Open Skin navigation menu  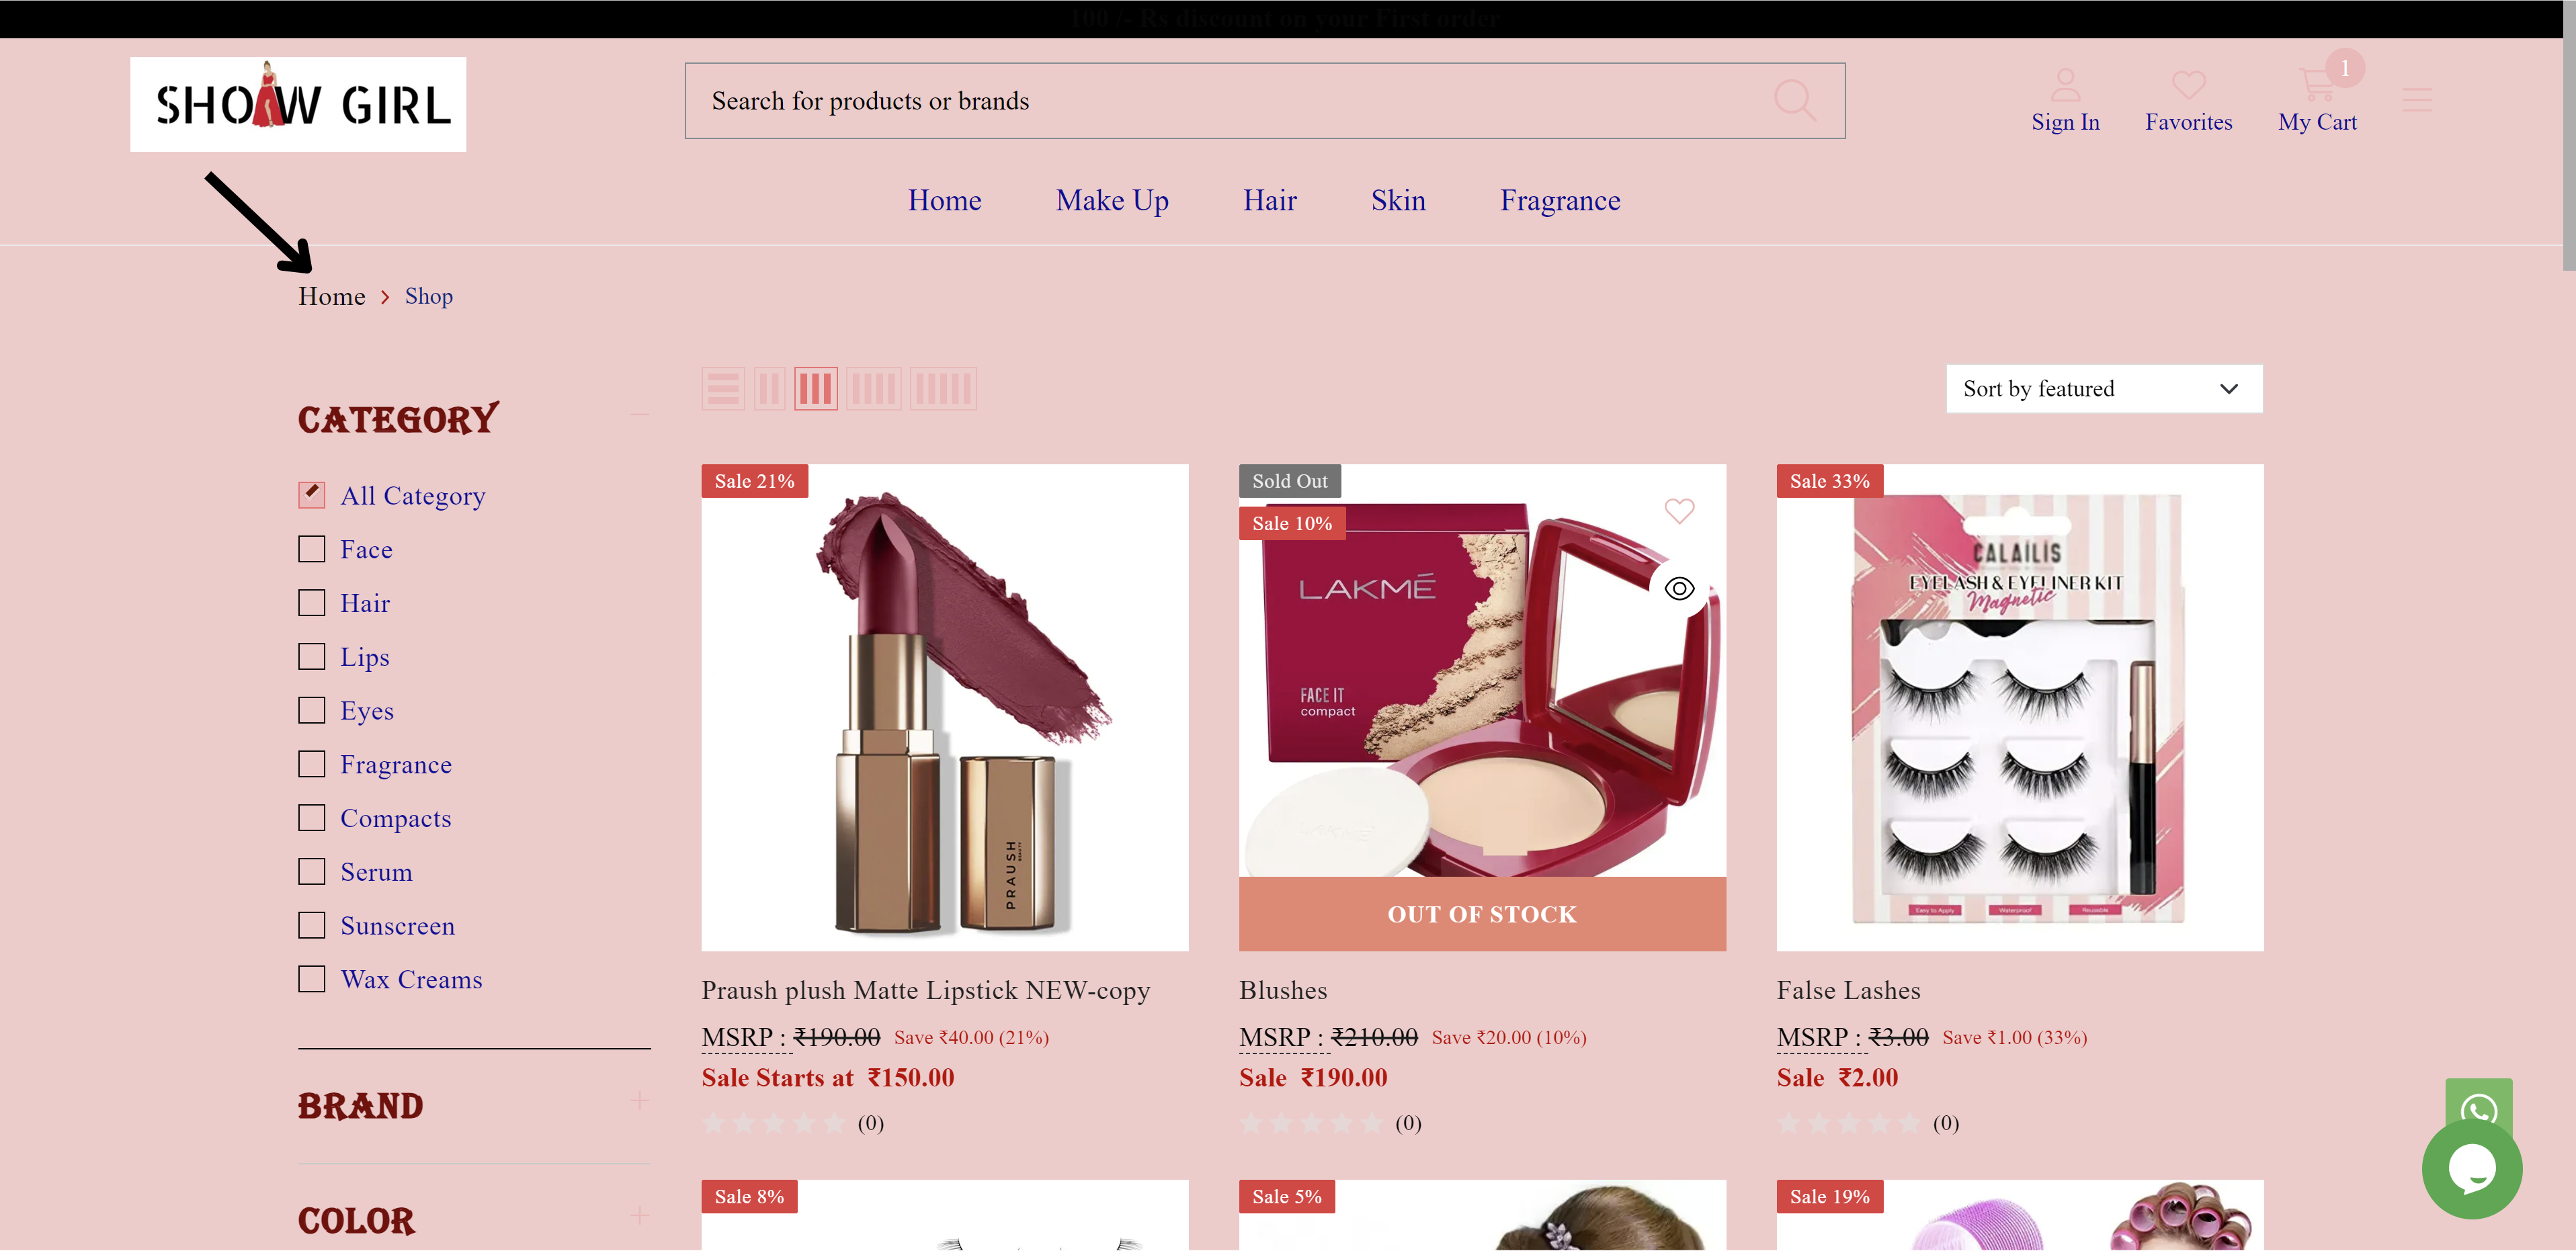click(1397, 201)
